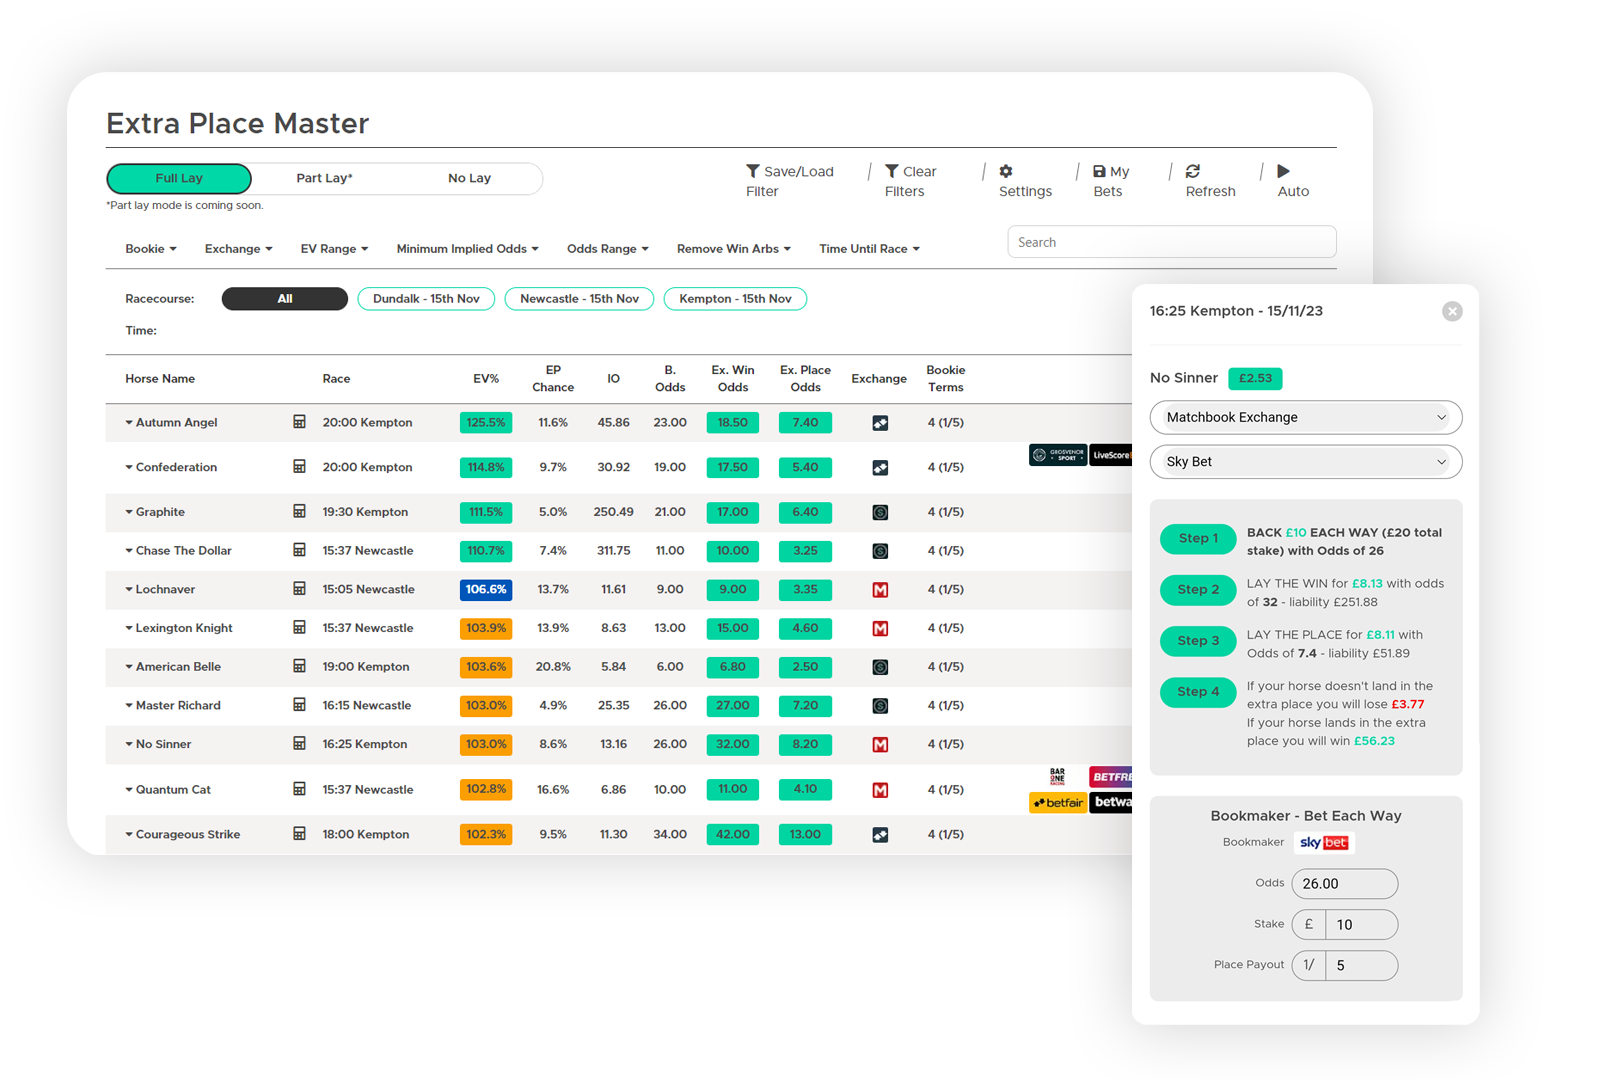Open My Bets save icon

point(1099,172)
